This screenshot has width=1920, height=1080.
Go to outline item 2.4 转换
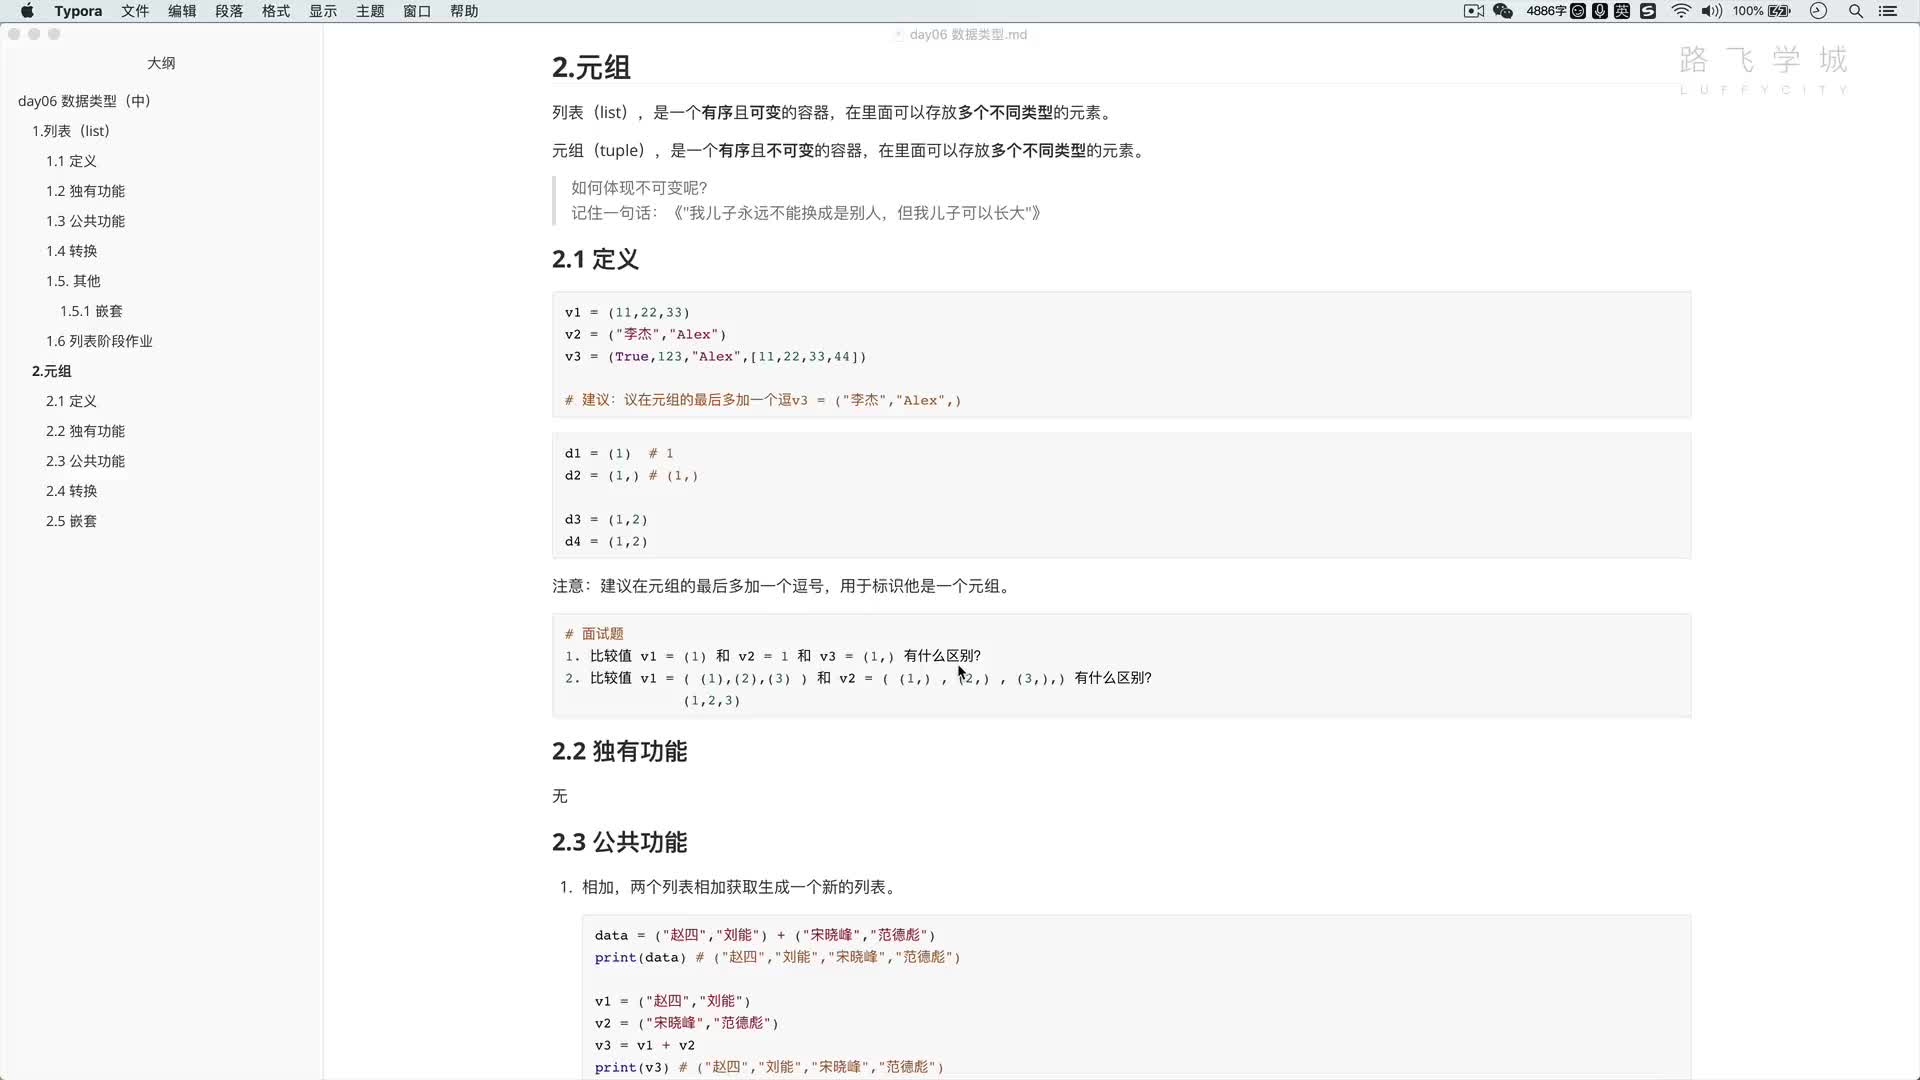coord(71,491)
